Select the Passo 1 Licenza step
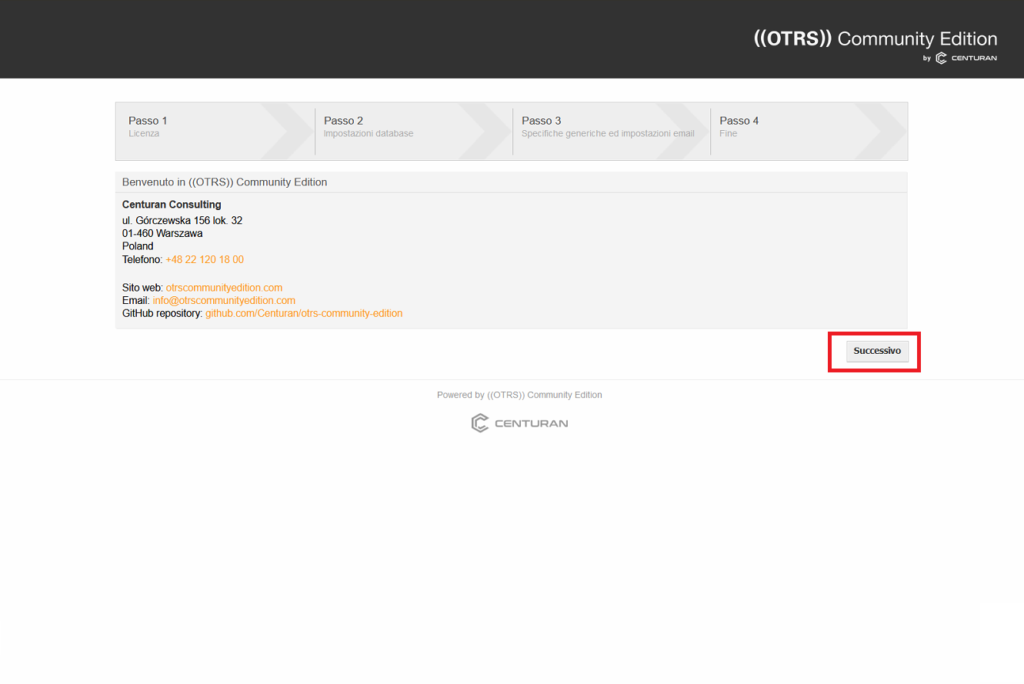This screenshot has height=684, width=1024. click(215, 131)
